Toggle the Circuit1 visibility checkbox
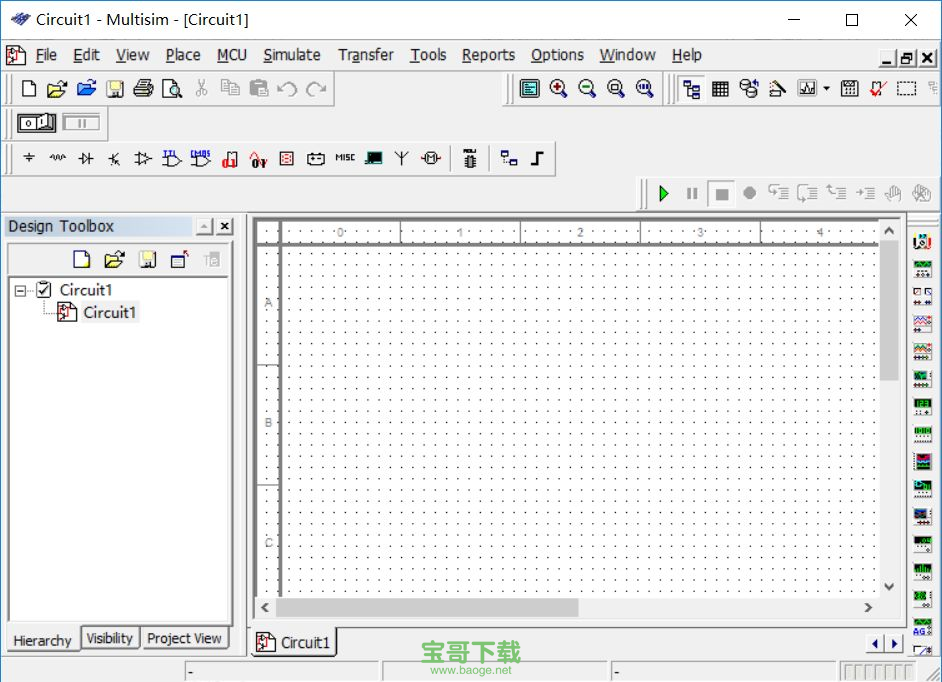942x682 pixels. click(x=41, y=289)
